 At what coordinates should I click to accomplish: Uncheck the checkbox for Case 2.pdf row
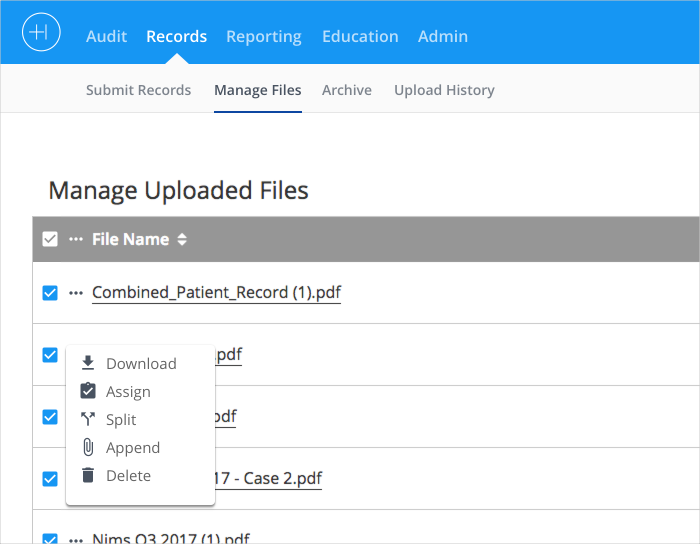[x=50, y=479]
